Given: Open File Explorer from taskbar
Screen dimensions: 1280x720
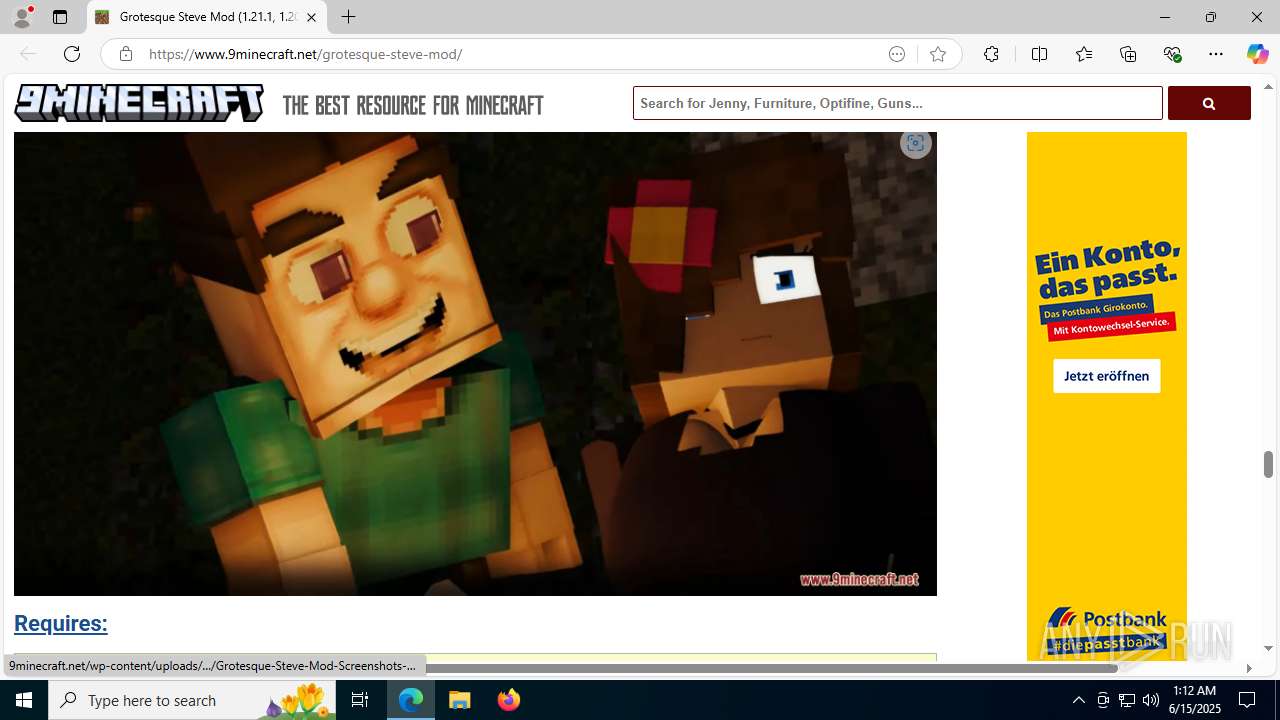Looking at the screenshot, I should coord(460,700).
